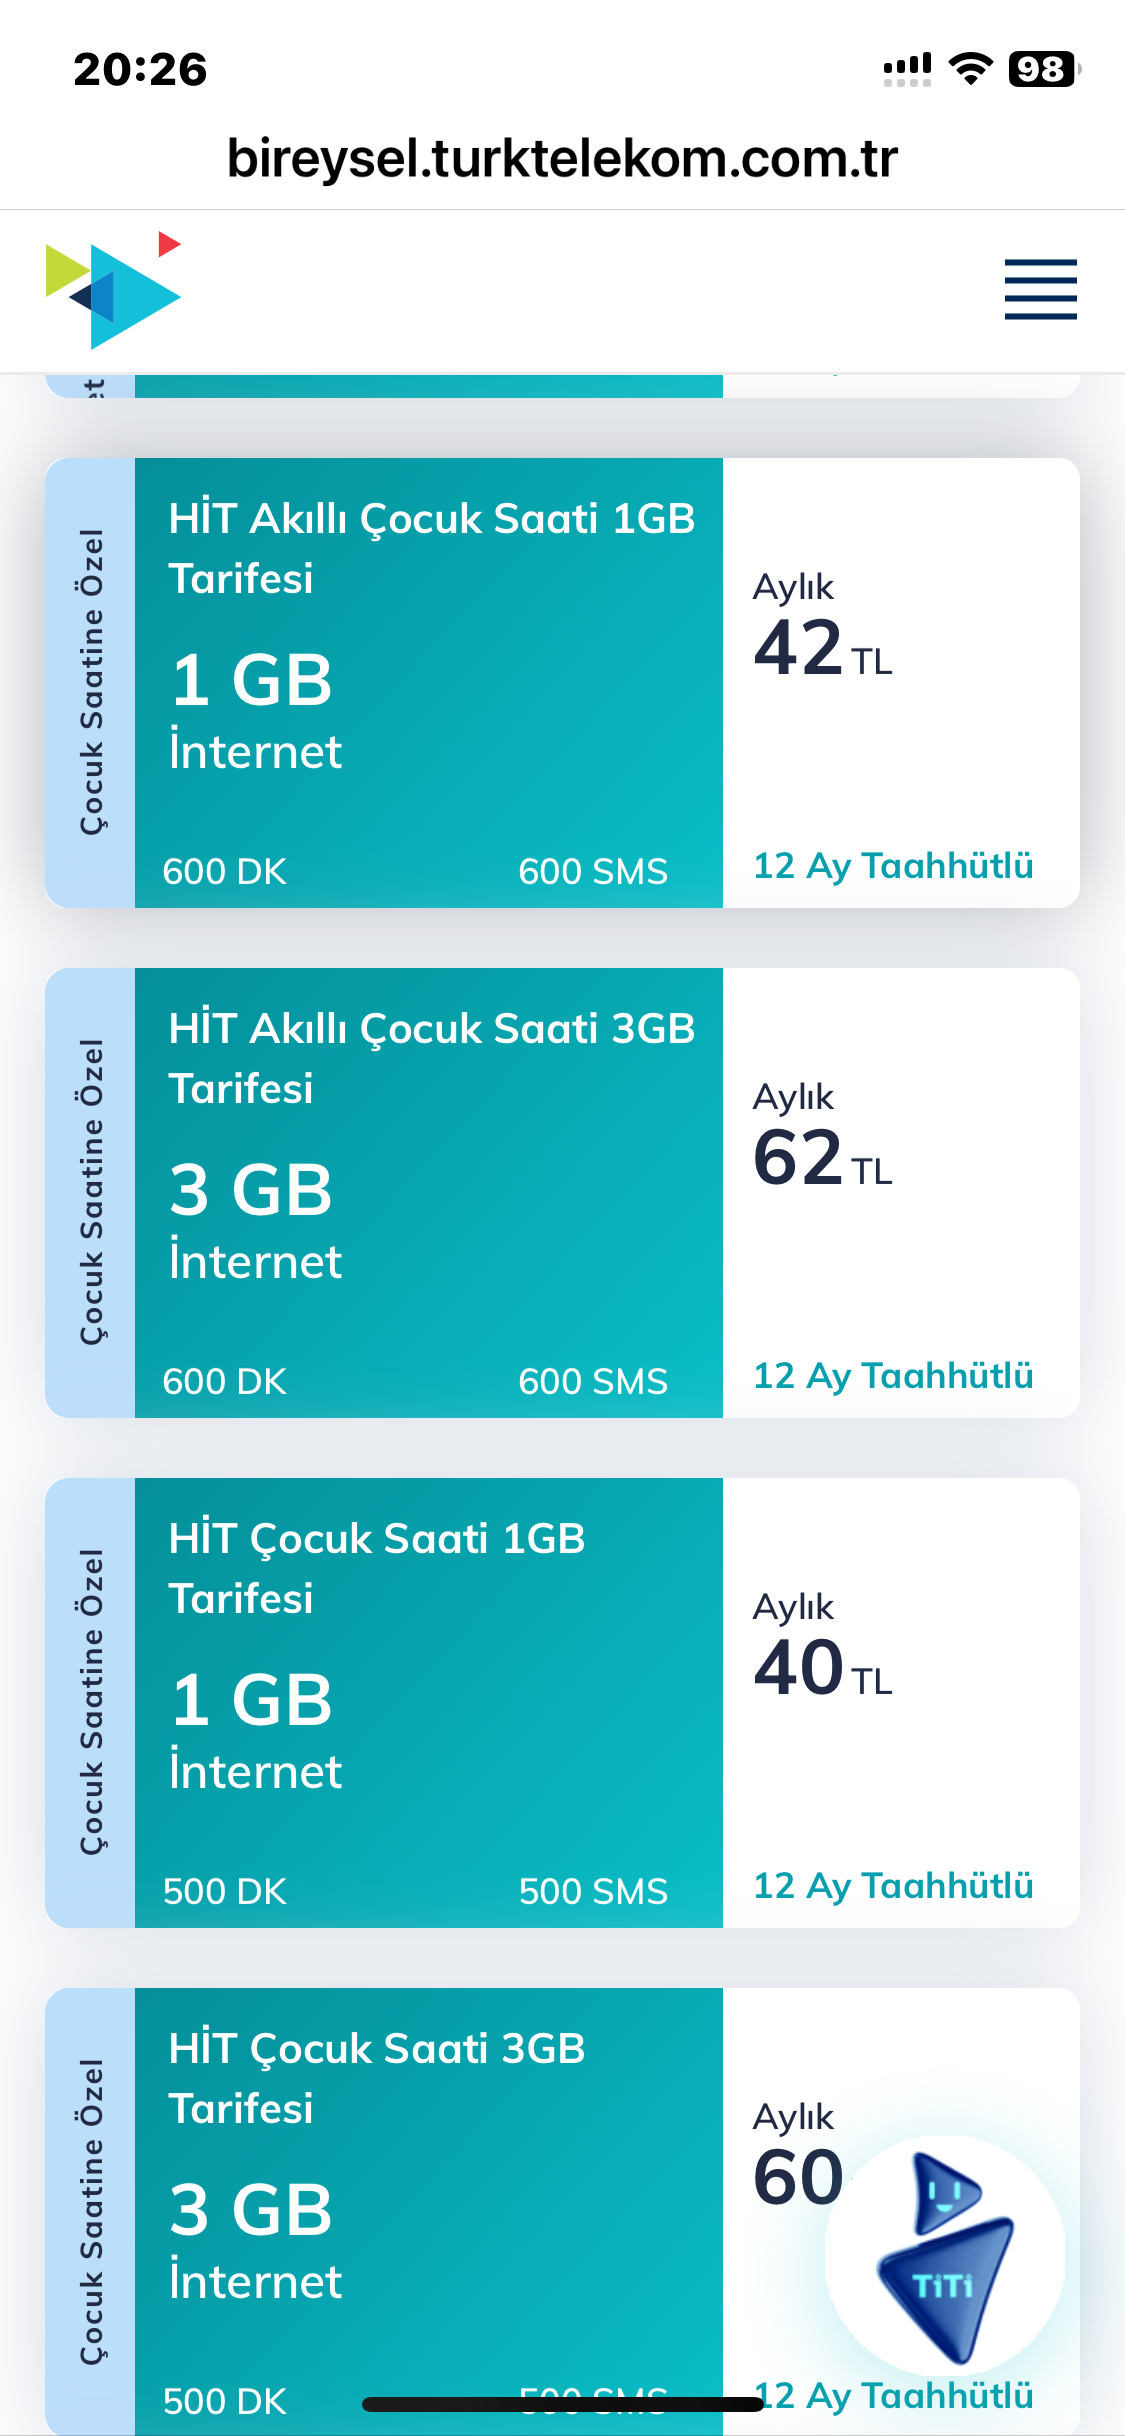The width and height of the screenshot is (1125, 2436).
Task: Tap the bireysel.turktelekom.com.tr address bar
Action: [x=562, y=158]
